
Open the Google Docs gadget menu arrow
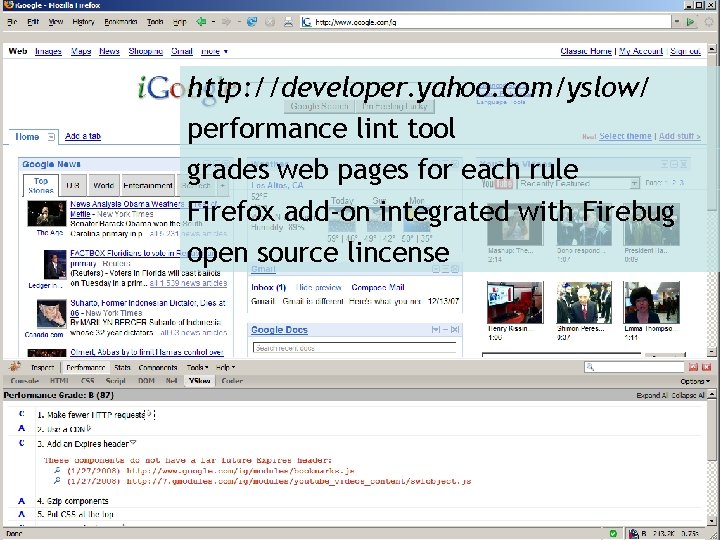(x=436, y=329)
